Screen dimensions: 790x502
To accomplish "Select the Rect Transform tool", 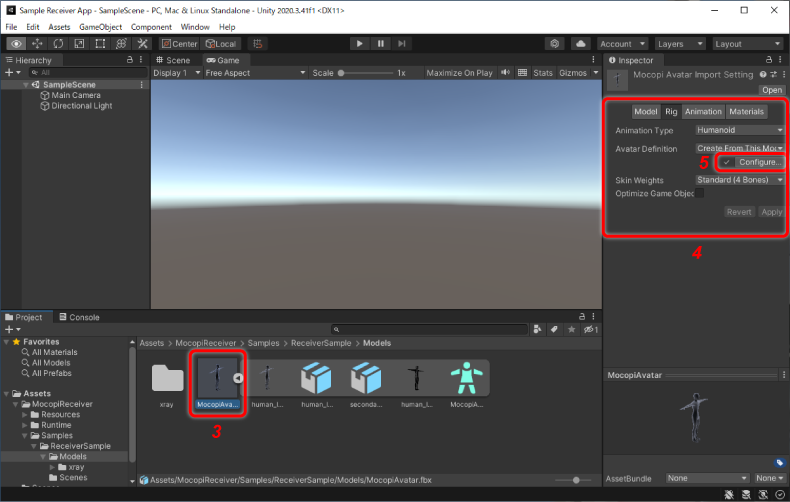I will tap(100, 44).
